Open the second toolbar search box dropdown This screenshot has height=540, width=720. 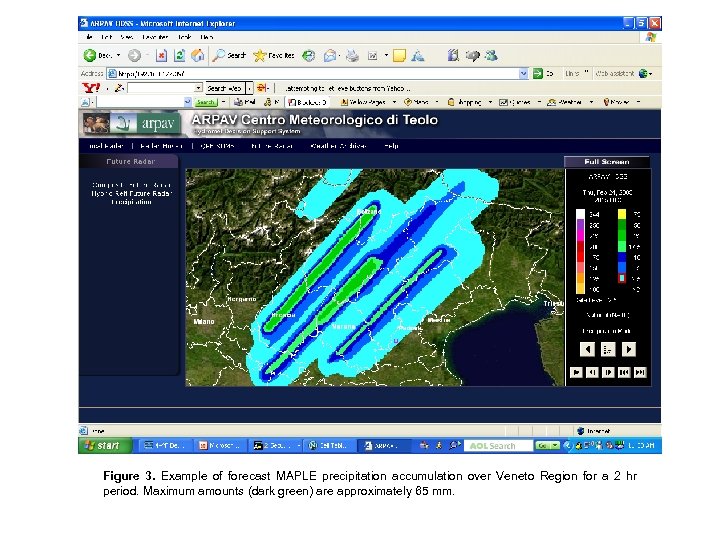tap(187, 102)
